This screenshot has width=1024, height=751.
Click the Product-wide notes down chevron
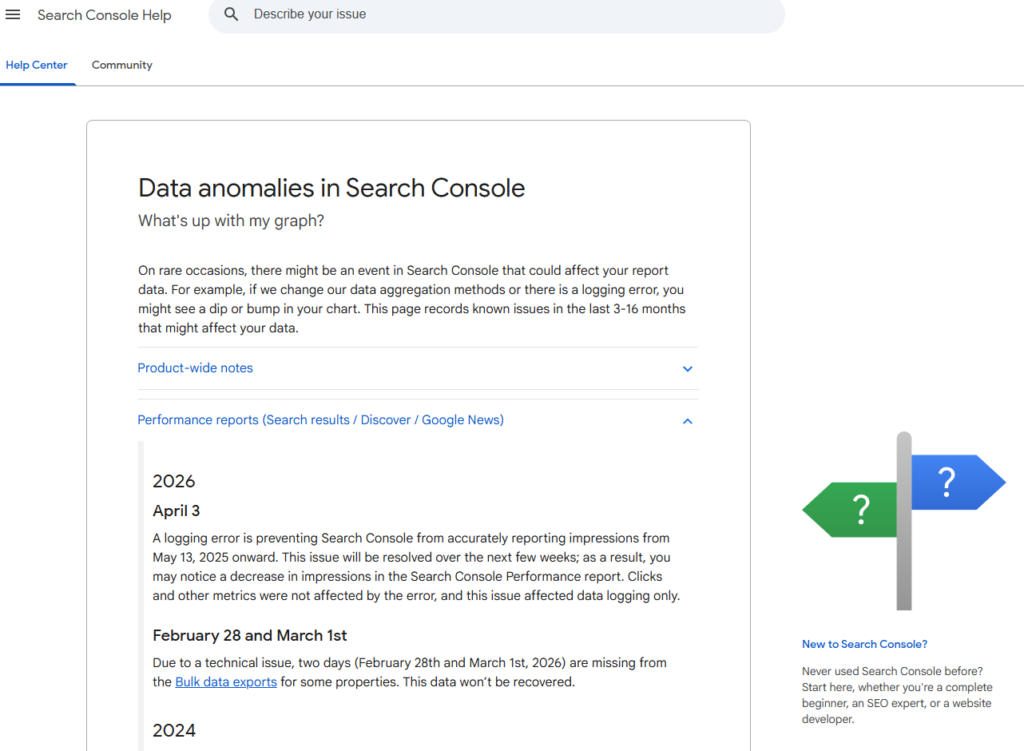687,369
